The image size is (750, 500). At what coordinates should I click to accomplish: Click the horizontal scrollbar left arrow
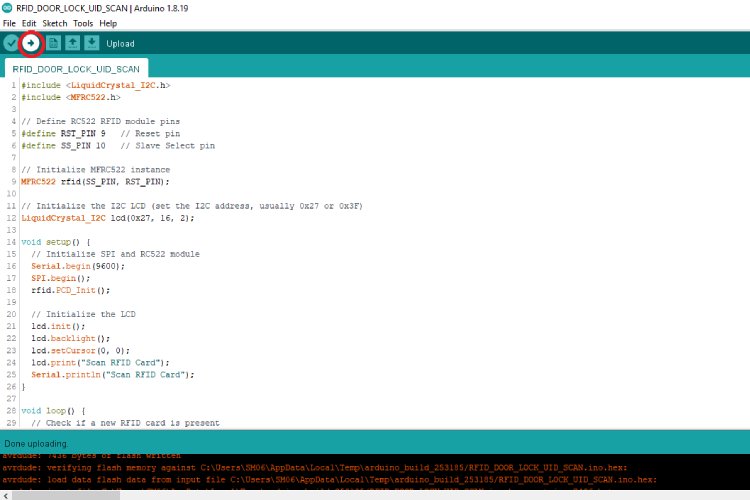click(5, 496)
